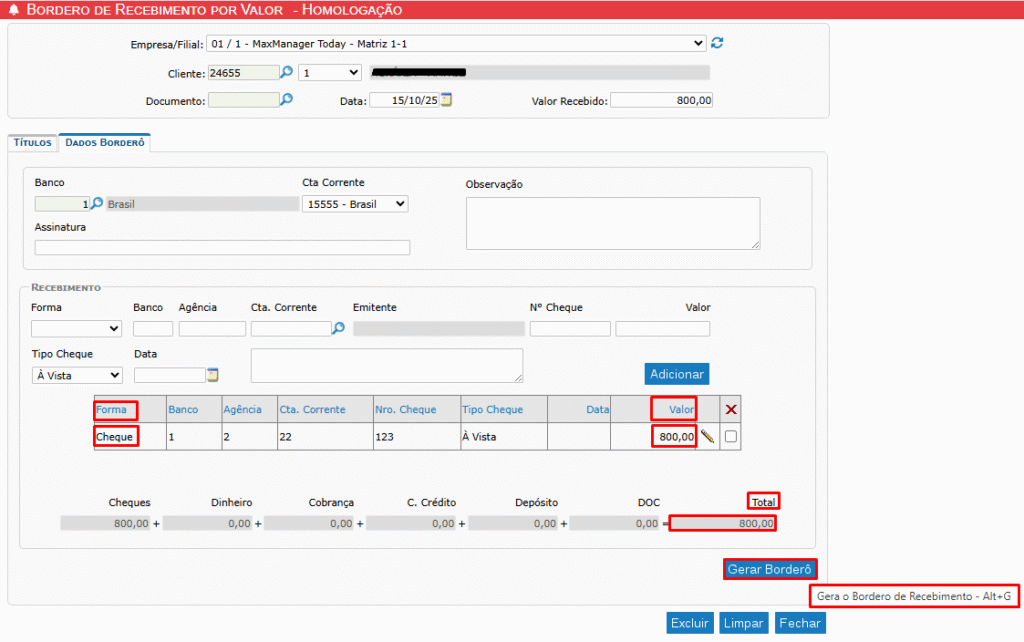The height and width of the screenshot is (642, 1024).
Task: Click the pencil edit icon on Cheque row
Action: (707, 437)
